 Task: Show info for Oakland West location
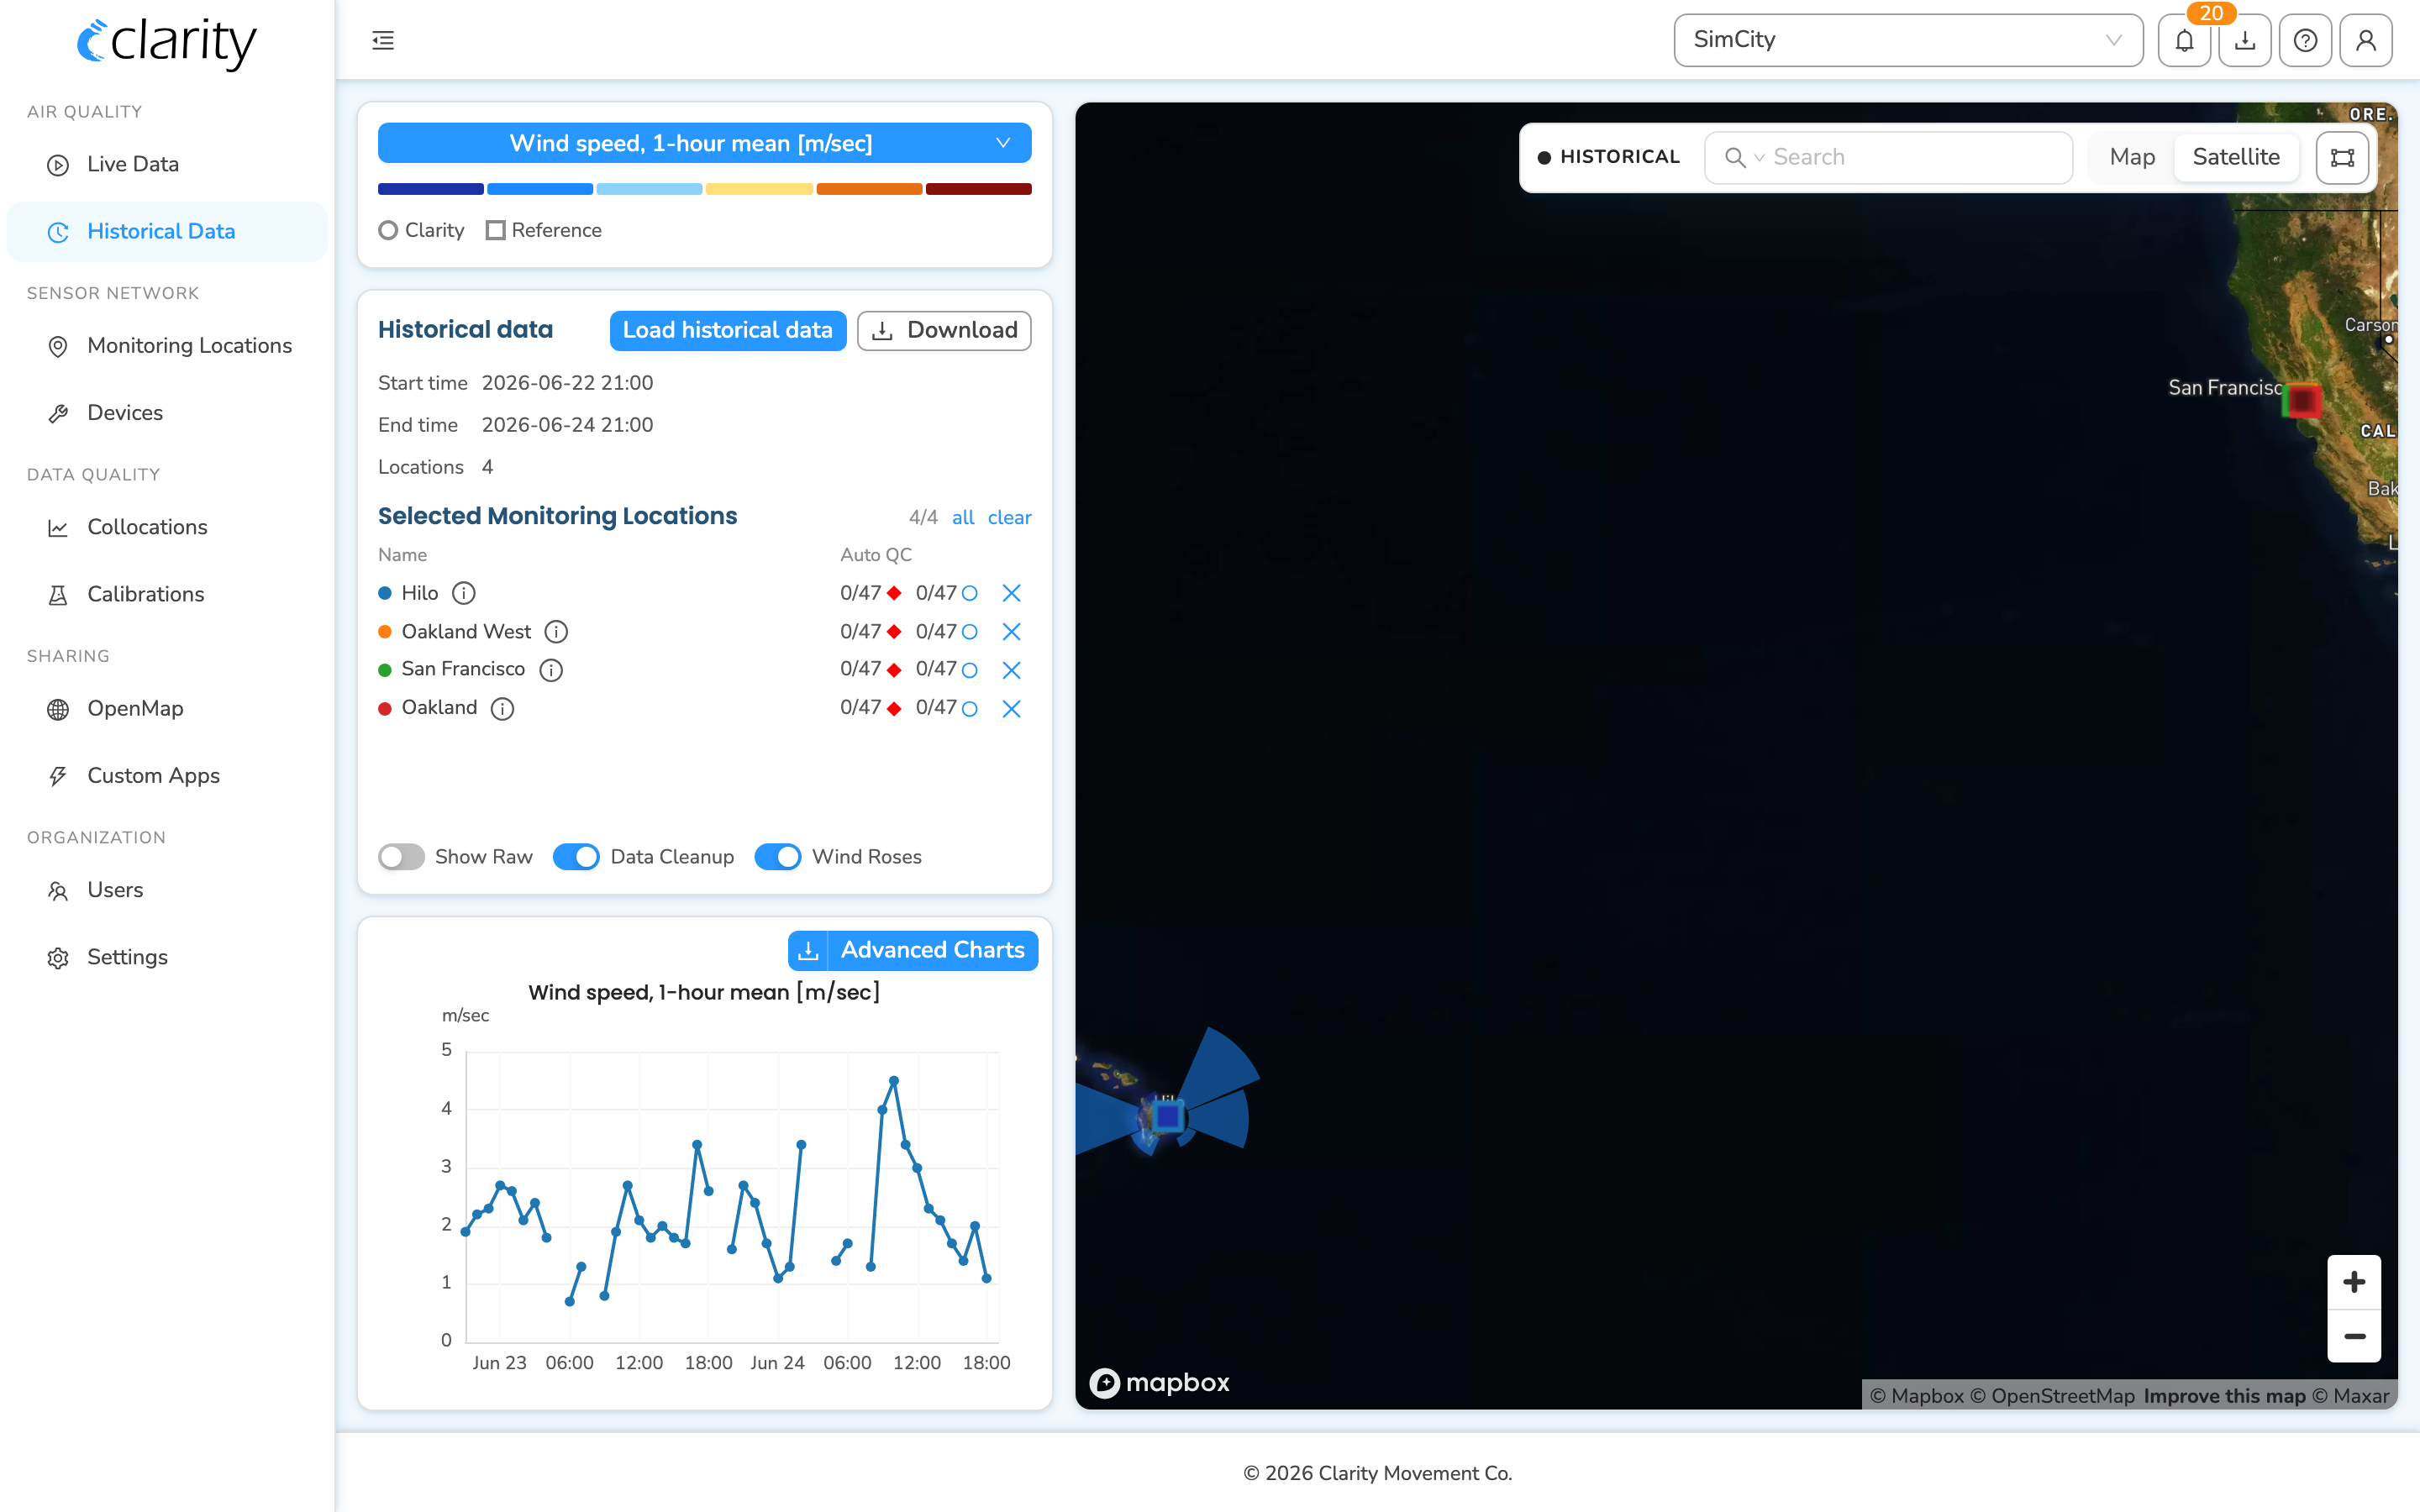click(556, 632)
